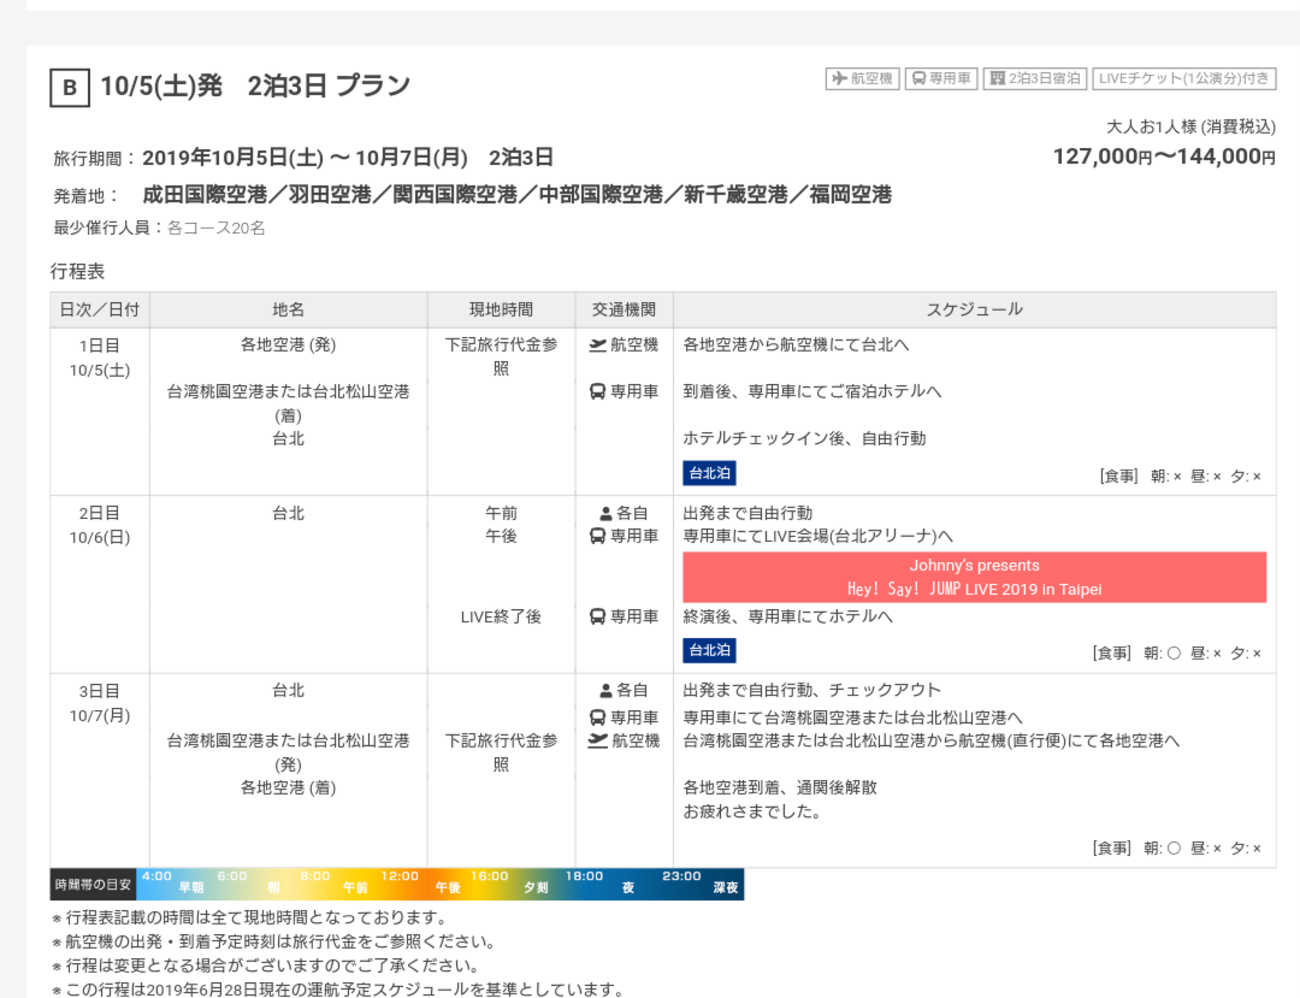Click the スケジュール column header
The width and height of the screenshot is (1300, 998).
tap(975, 310)
